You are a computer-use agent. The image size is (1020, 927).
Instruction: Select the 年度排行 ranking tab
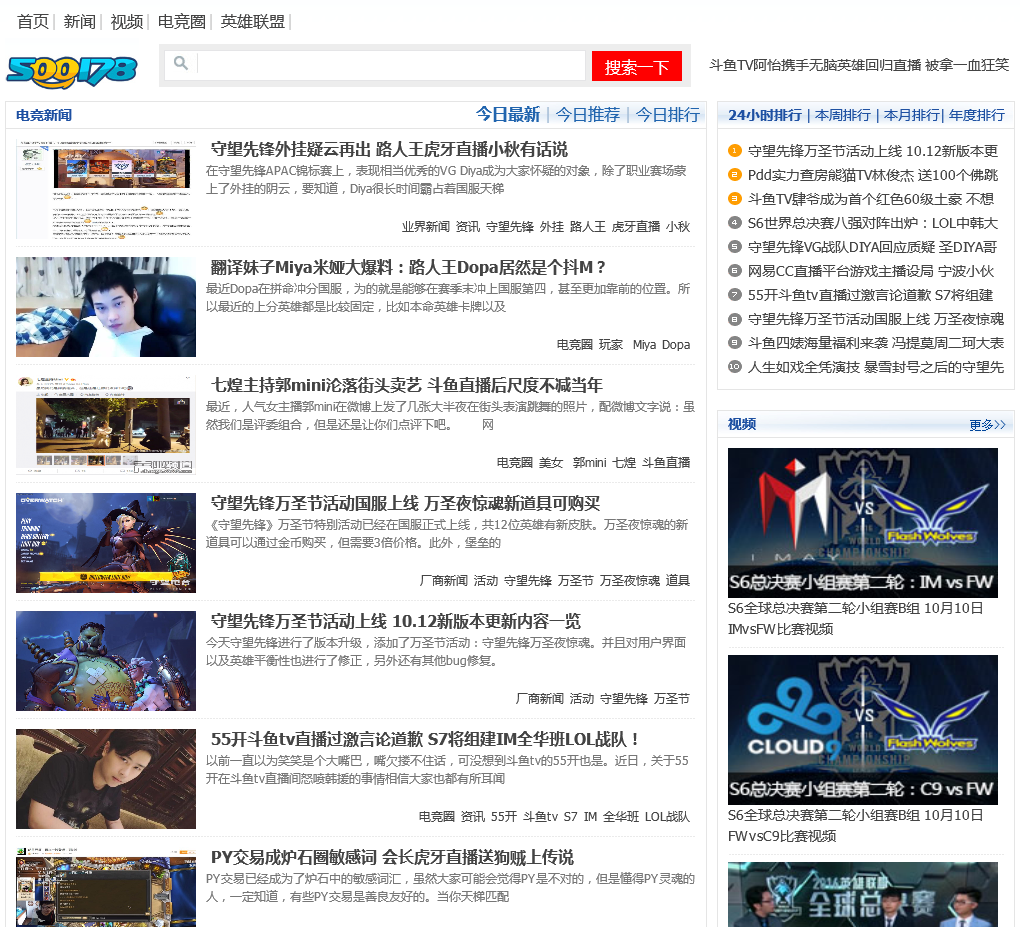976,115
